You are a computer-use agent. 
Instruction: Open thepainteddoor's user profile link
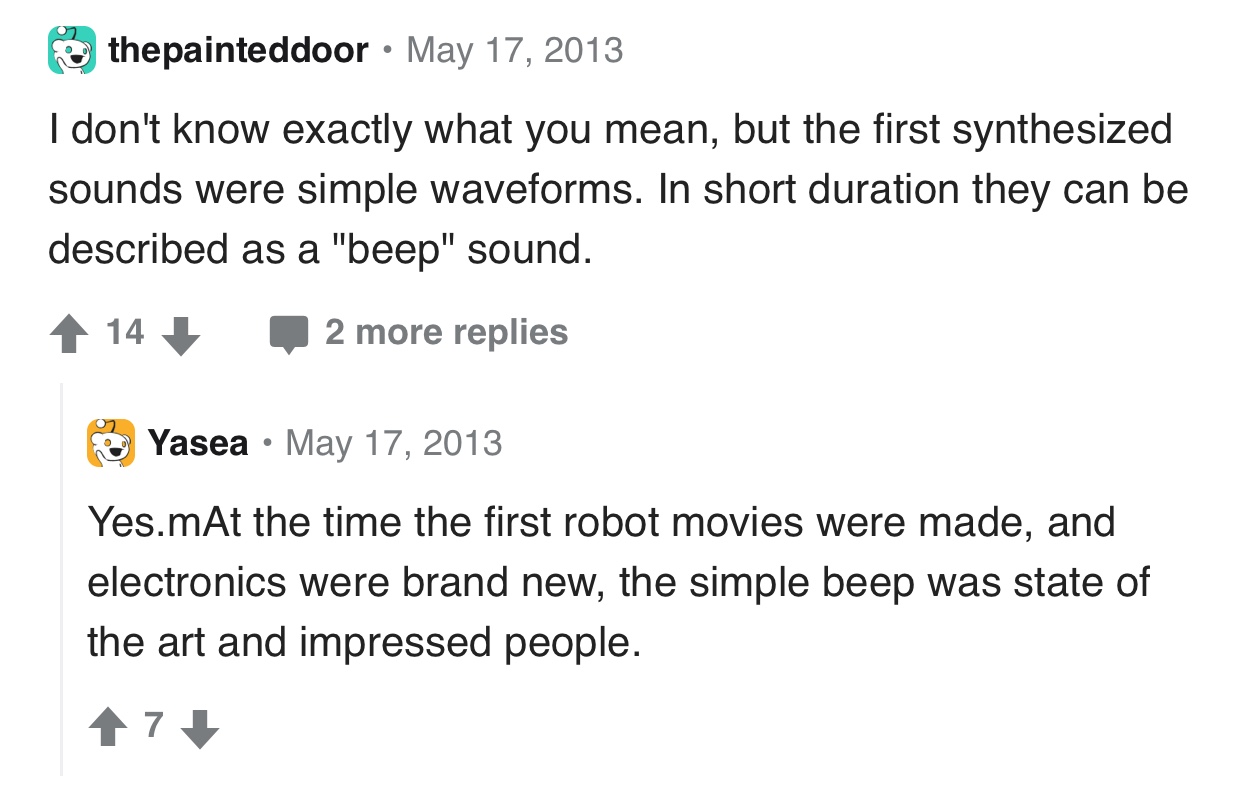coord(238,50)
